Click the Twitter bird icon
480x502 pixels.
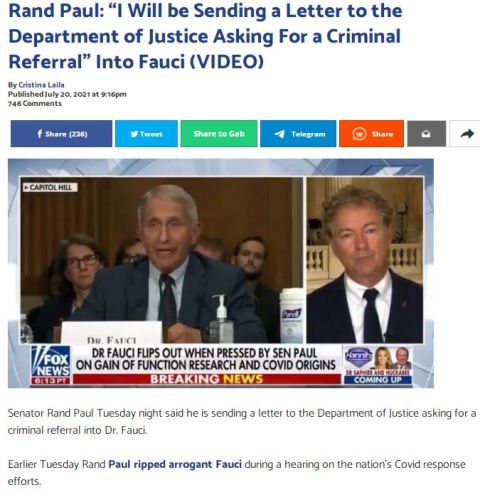click(x=134, y=134)
